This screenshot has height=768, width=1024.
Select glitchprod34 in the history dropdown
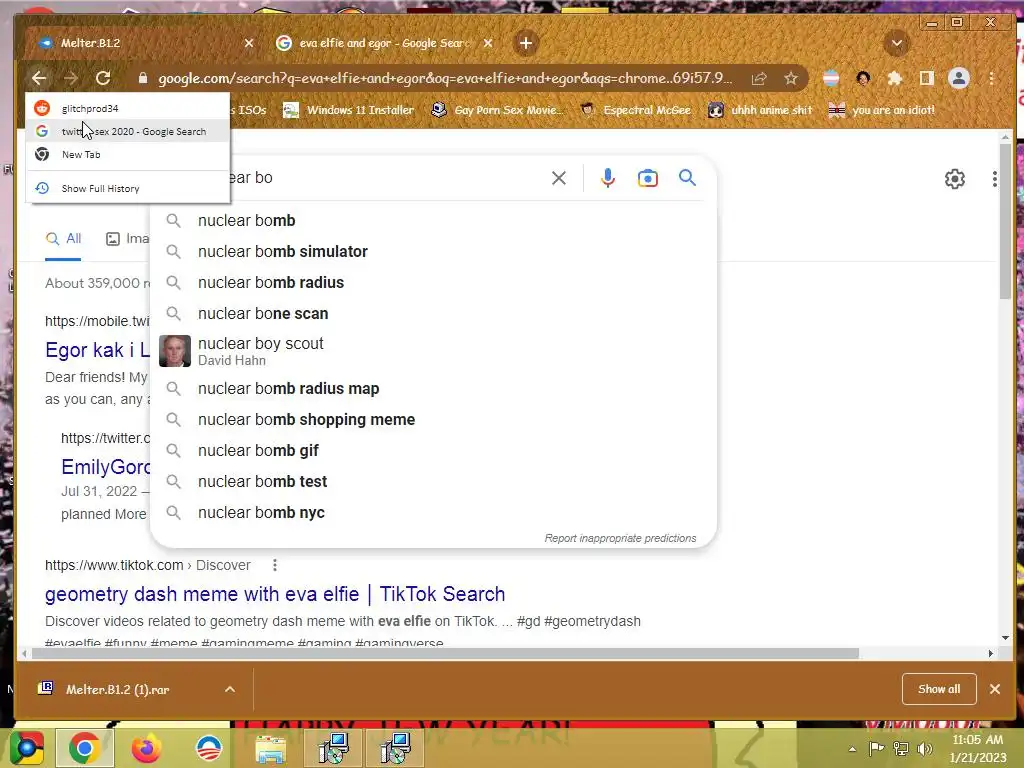pos(128,108)
